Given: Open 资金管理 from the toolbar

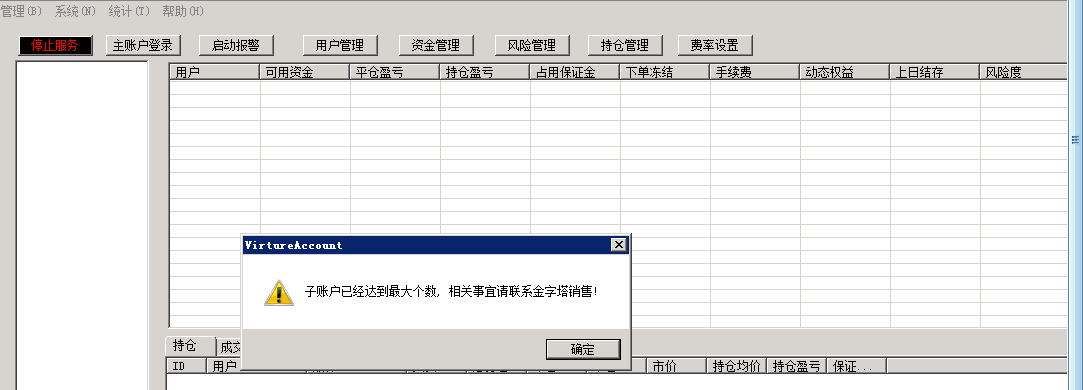Looking at the screenshot, I should click(x=437, y=46).
